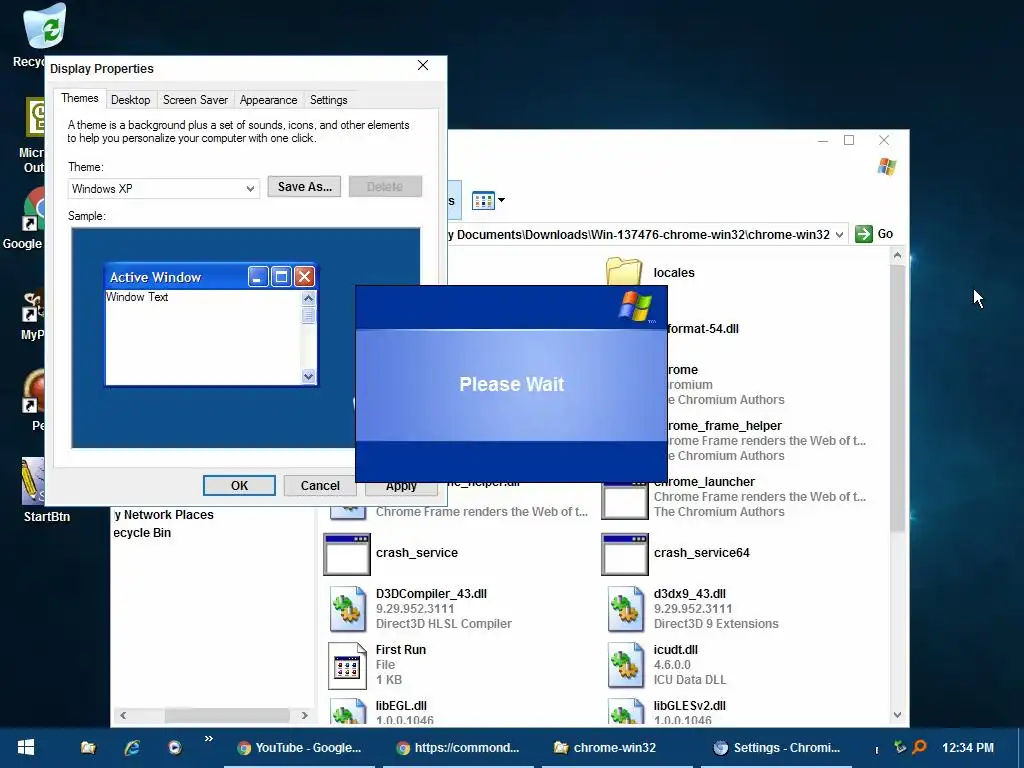
Task: Select the D3DCompiler_43.dll file icon
Action: tap(347, 609)
